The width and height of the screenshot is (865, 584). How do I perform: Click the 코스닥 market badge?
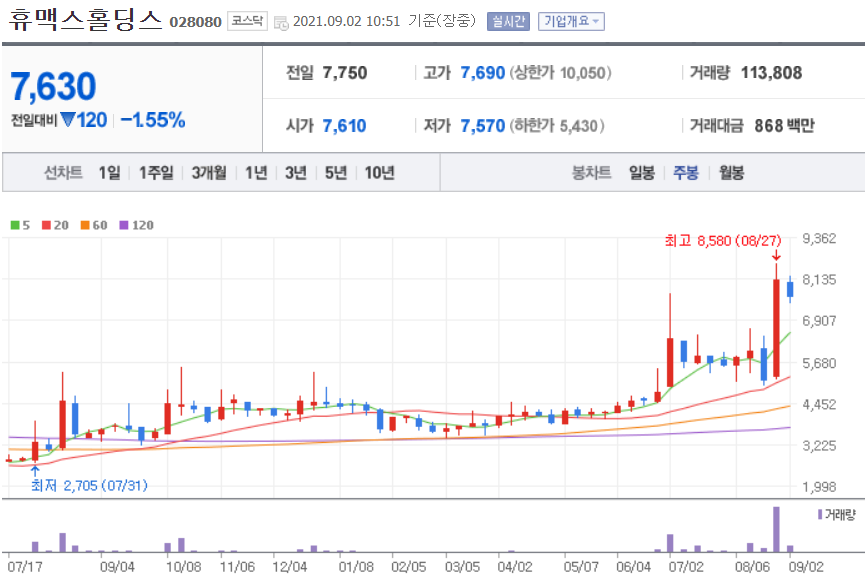(x=247, y=21)
